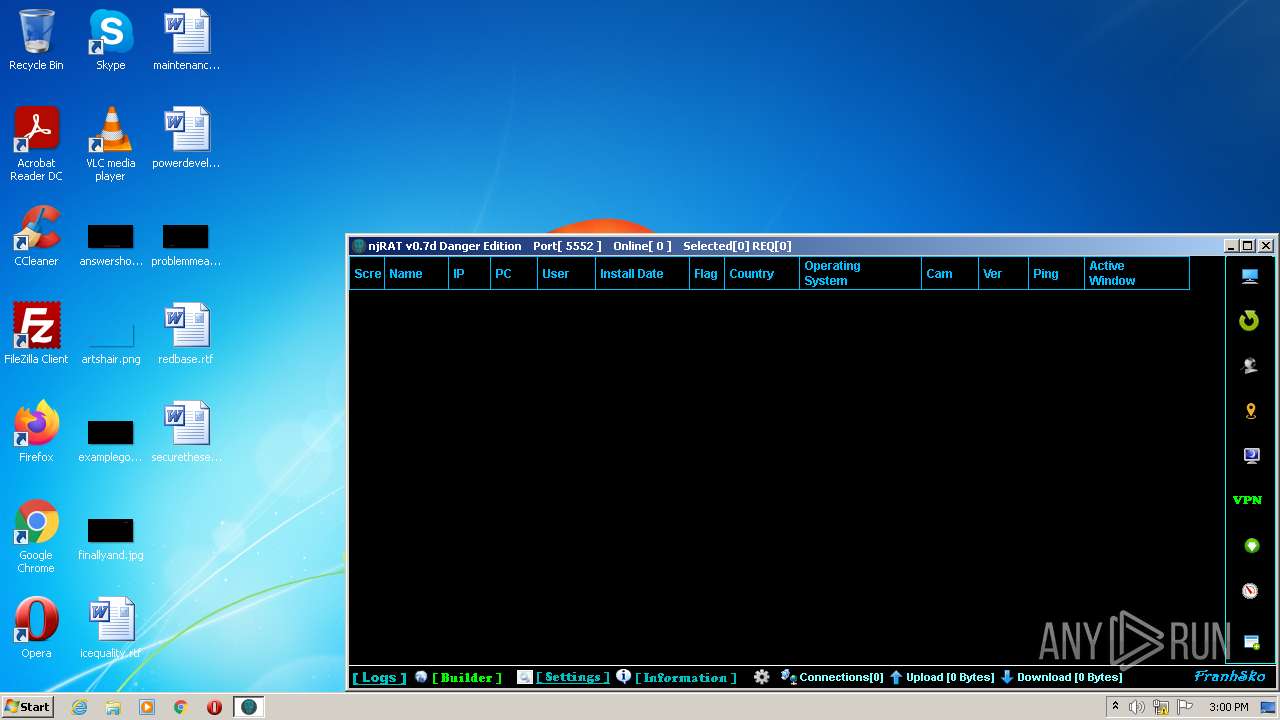1280x720 pixels.
Task: Sort by the IP column header
Action: pyautogui.click(x=469, y=273)
